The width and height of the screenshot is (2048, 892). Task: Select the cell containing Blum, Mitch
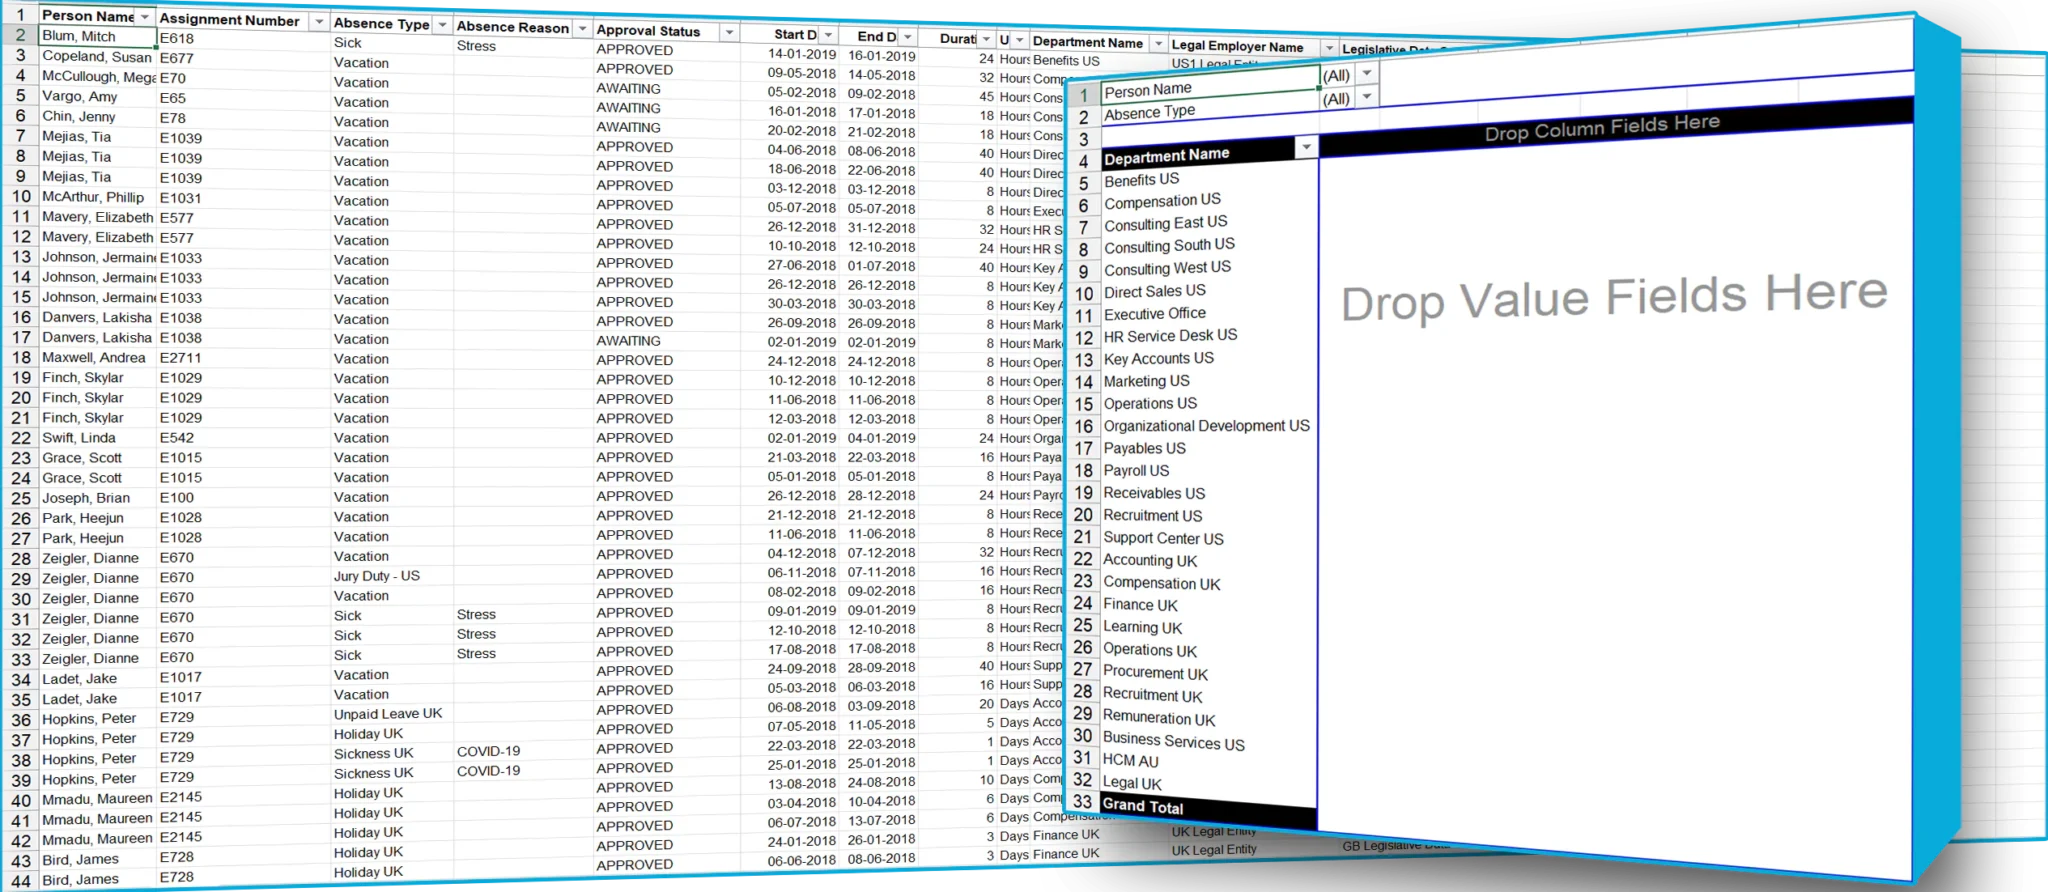coord(97,36)
